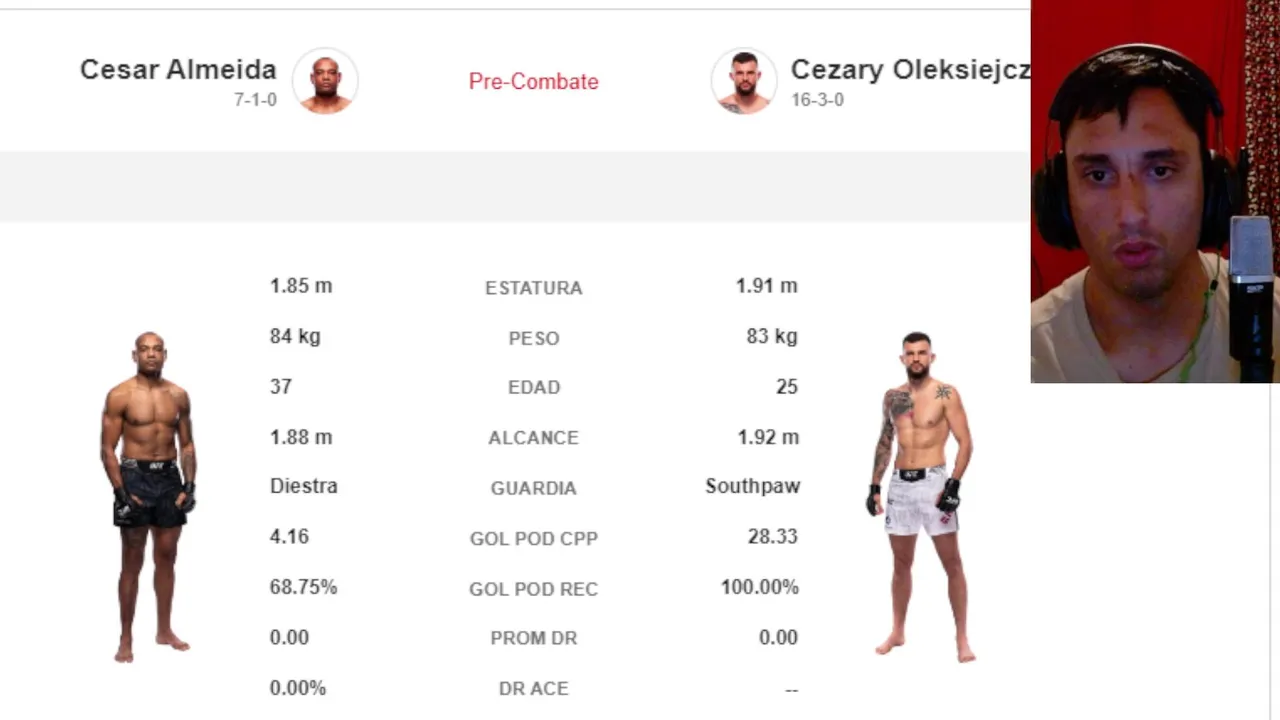Screen dimensions: 1280x720
Task: Click Cezary Oleksiejczuk's round headshot thumbnail
Action: [743, 81]
